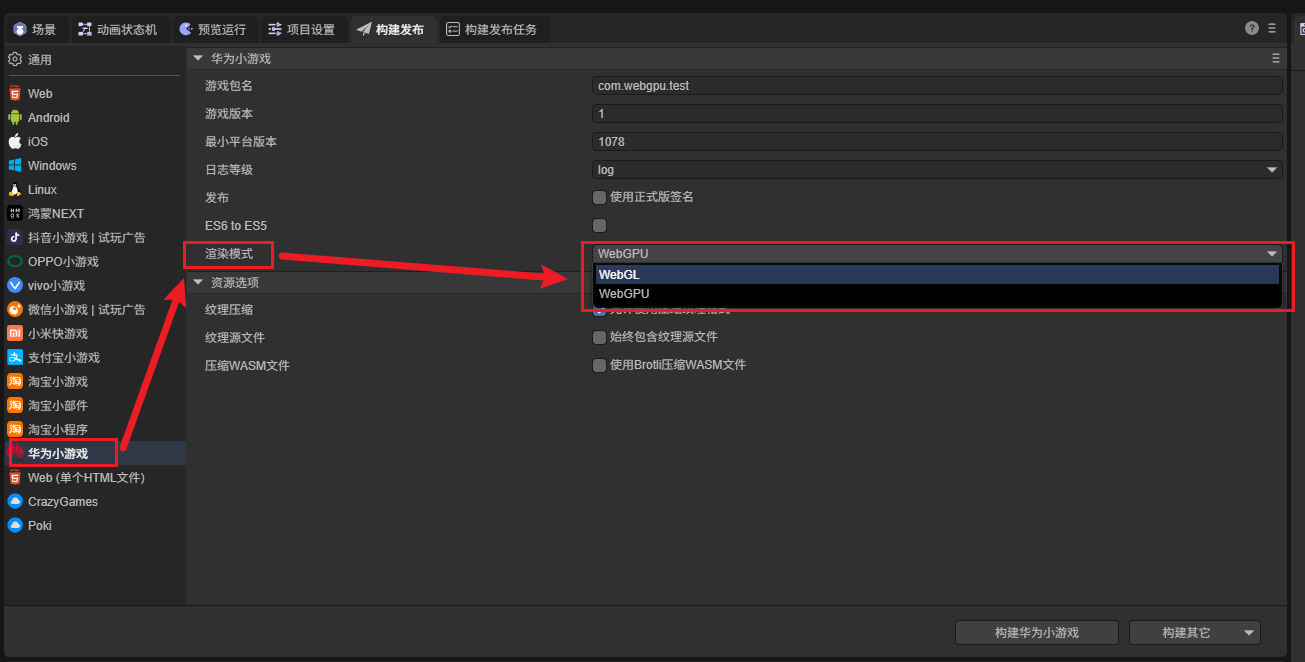Image resolution: width=1305 pixels, height=662 pixels.
Task: Open the 构建其它 dropdown arrow
Action: coord(1248,633)
